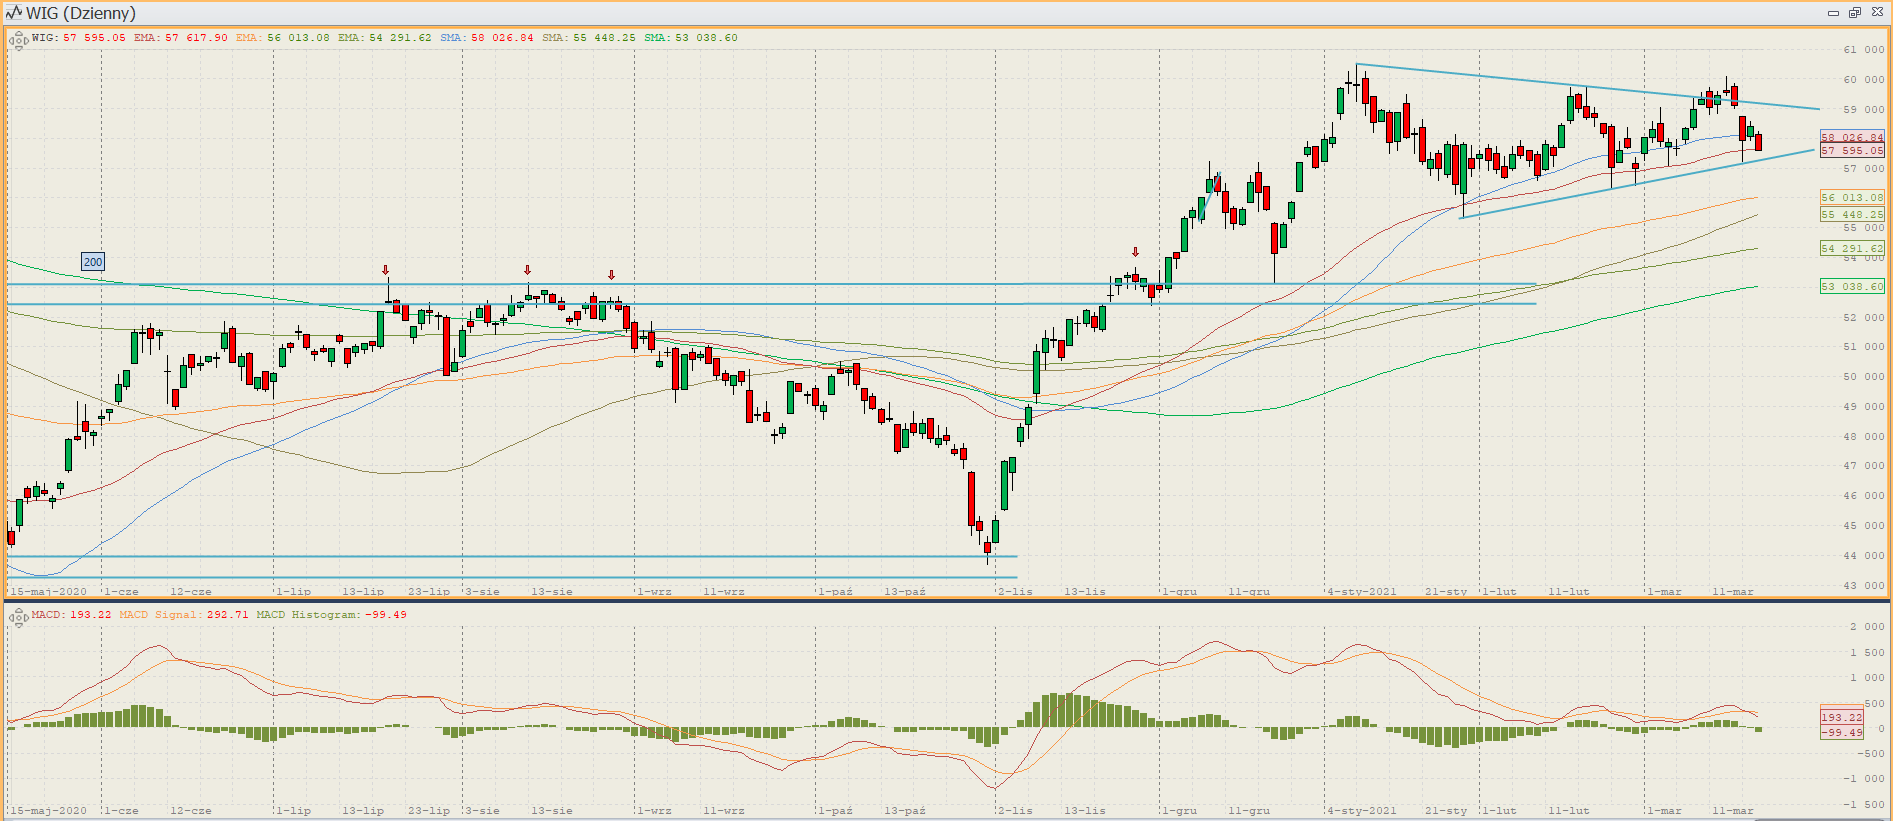Restore the chart window with the restore button

coord(1854,13)
